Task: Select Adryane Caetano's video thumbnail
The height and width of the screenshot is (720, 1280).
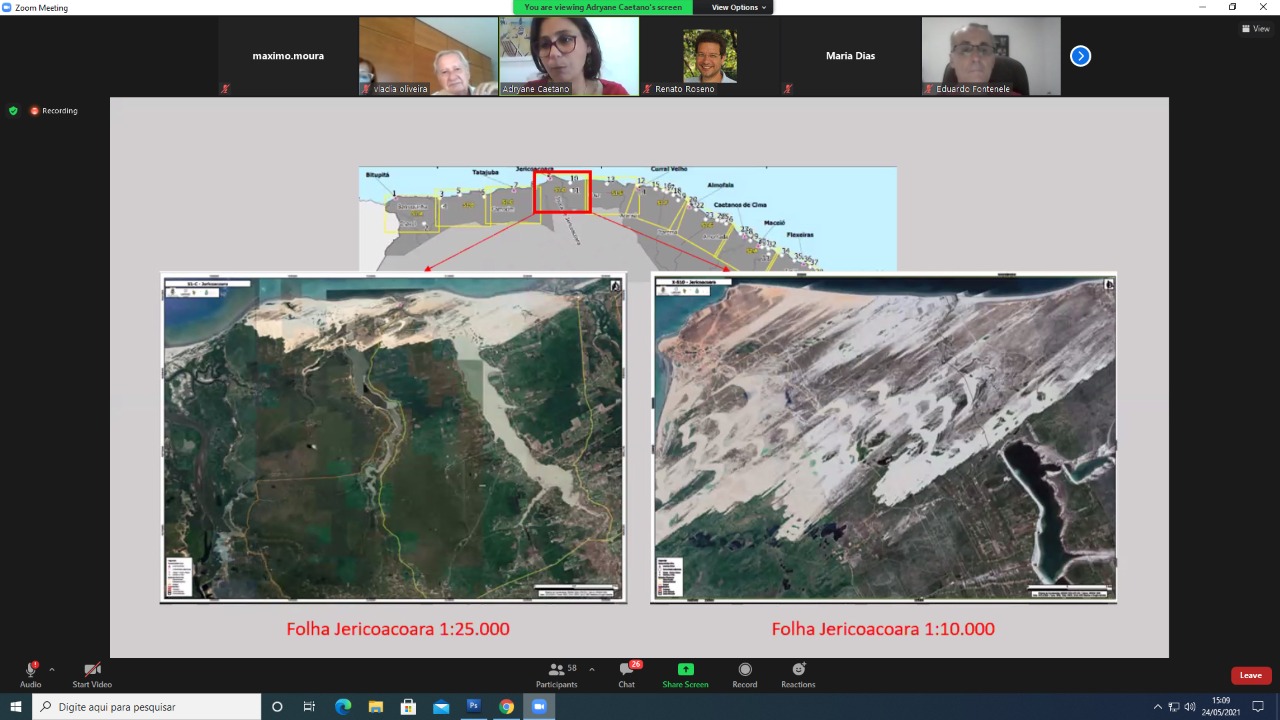Action: (x=569, y=56)
